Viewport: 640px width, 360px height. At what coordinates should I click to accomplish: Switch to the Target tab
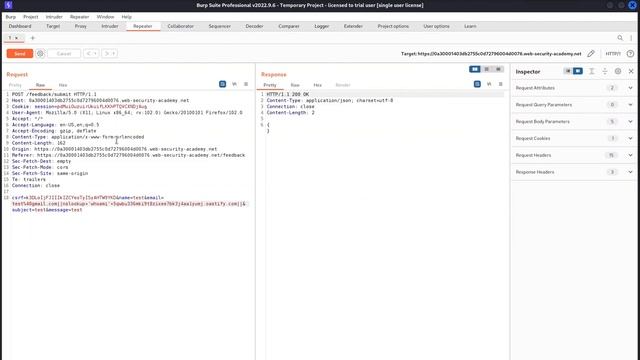point(53,26)
